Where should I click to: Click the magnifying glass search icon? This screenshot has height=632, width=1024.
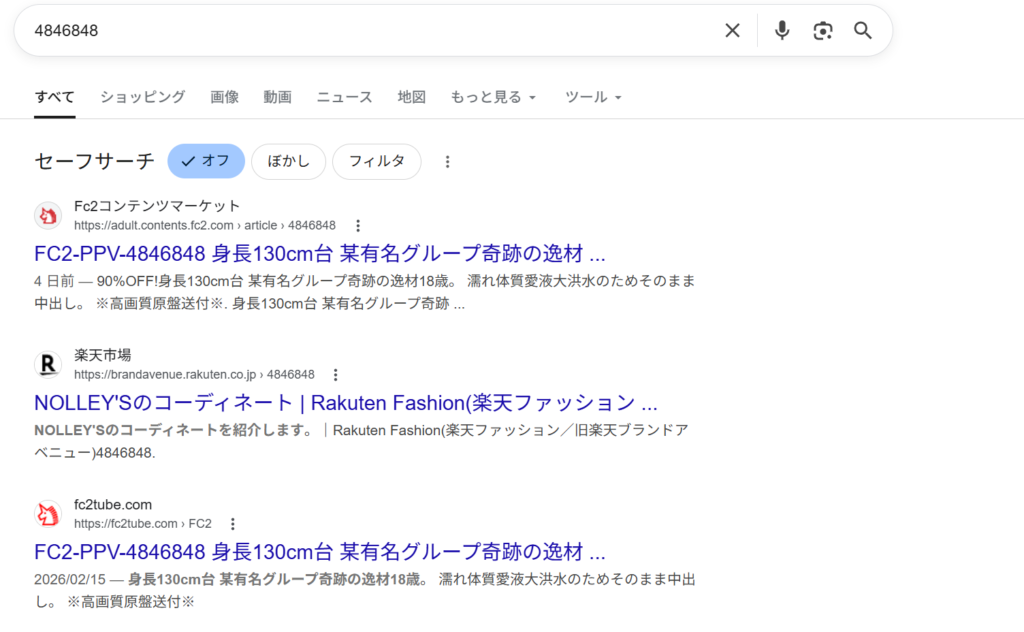pos(863,31)
